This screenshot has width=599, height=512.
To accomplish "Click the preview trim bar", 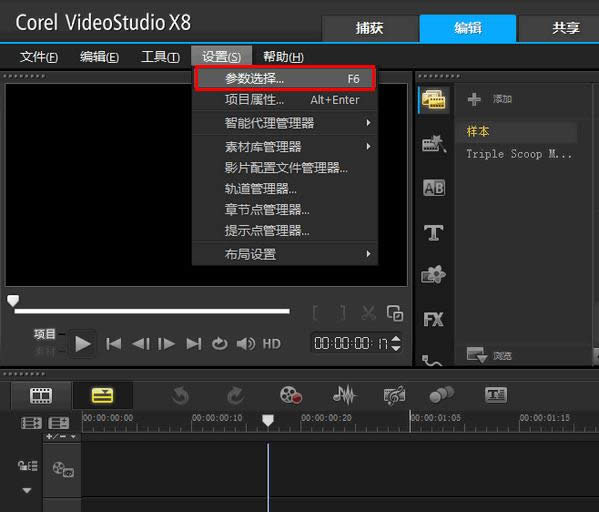I will coord(152,311).
